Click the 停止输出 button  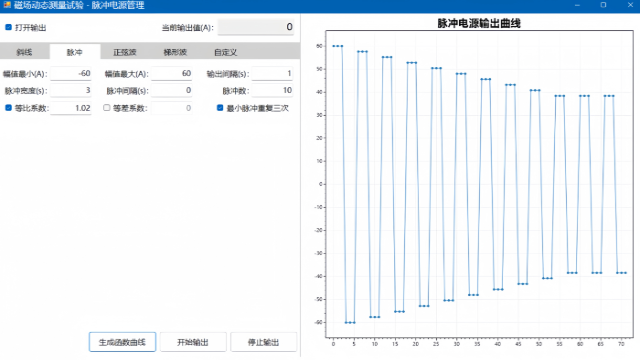tap(264, 342)
